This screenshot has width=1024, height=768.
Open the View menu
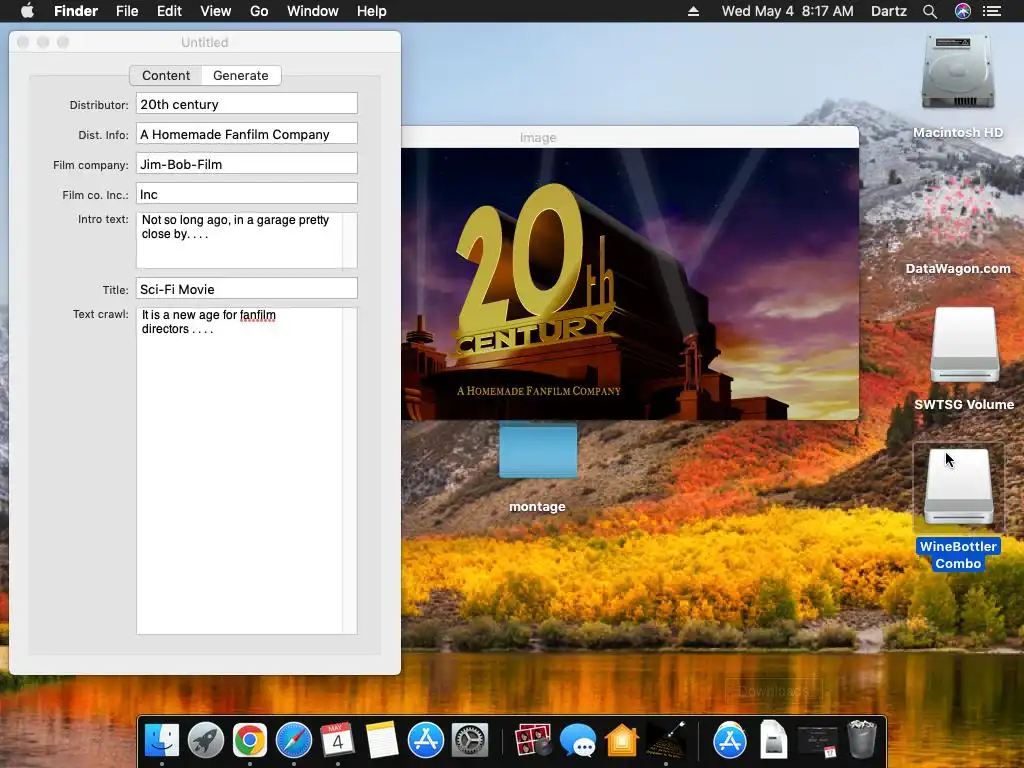point(216,11)
